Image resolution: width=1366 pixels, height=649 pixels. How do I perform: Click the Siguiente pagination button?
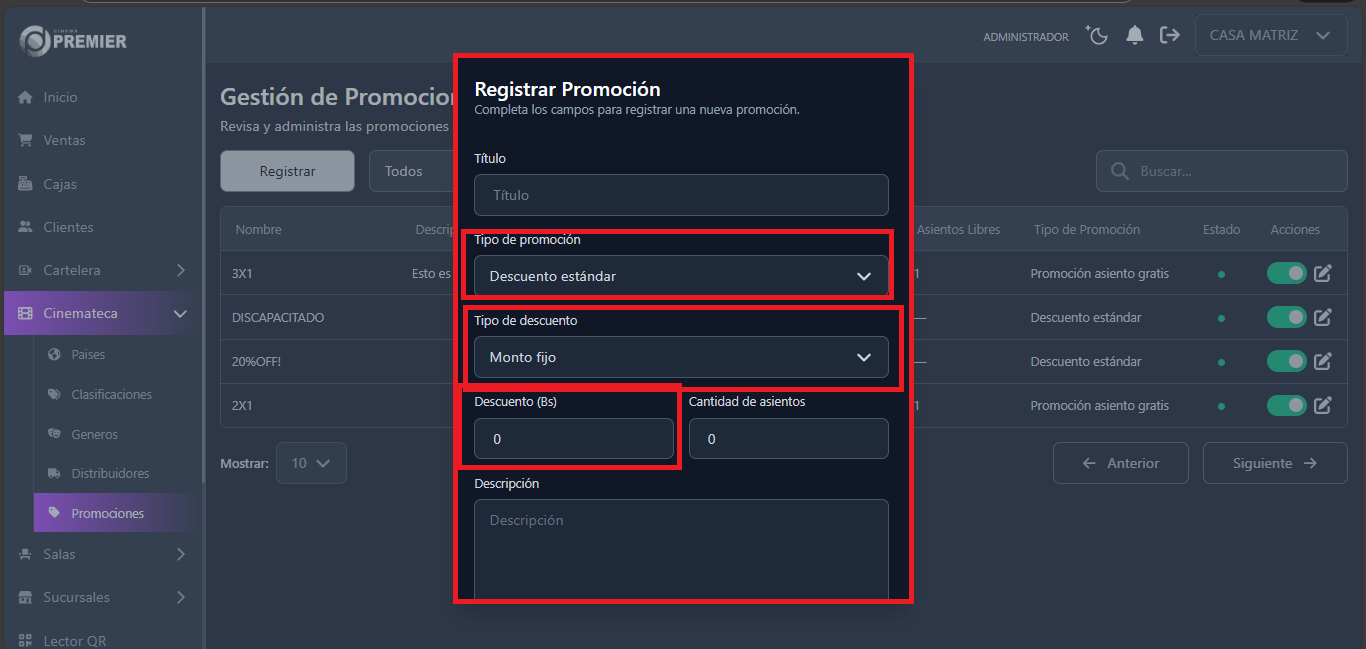(x=1274, y=462)
